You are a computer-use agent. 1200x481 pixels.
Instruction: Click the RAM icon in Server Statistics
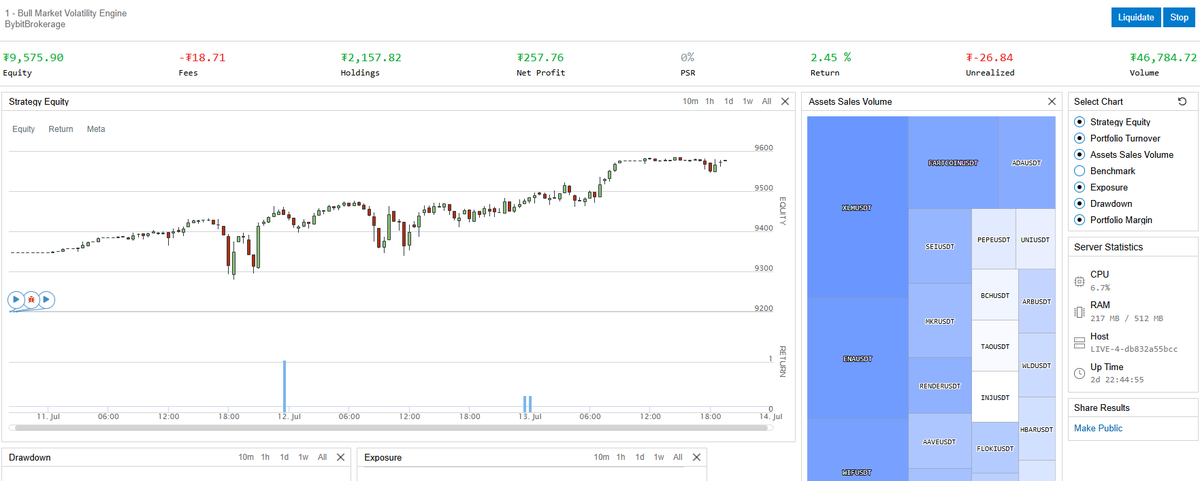[x=1078, y=311]
